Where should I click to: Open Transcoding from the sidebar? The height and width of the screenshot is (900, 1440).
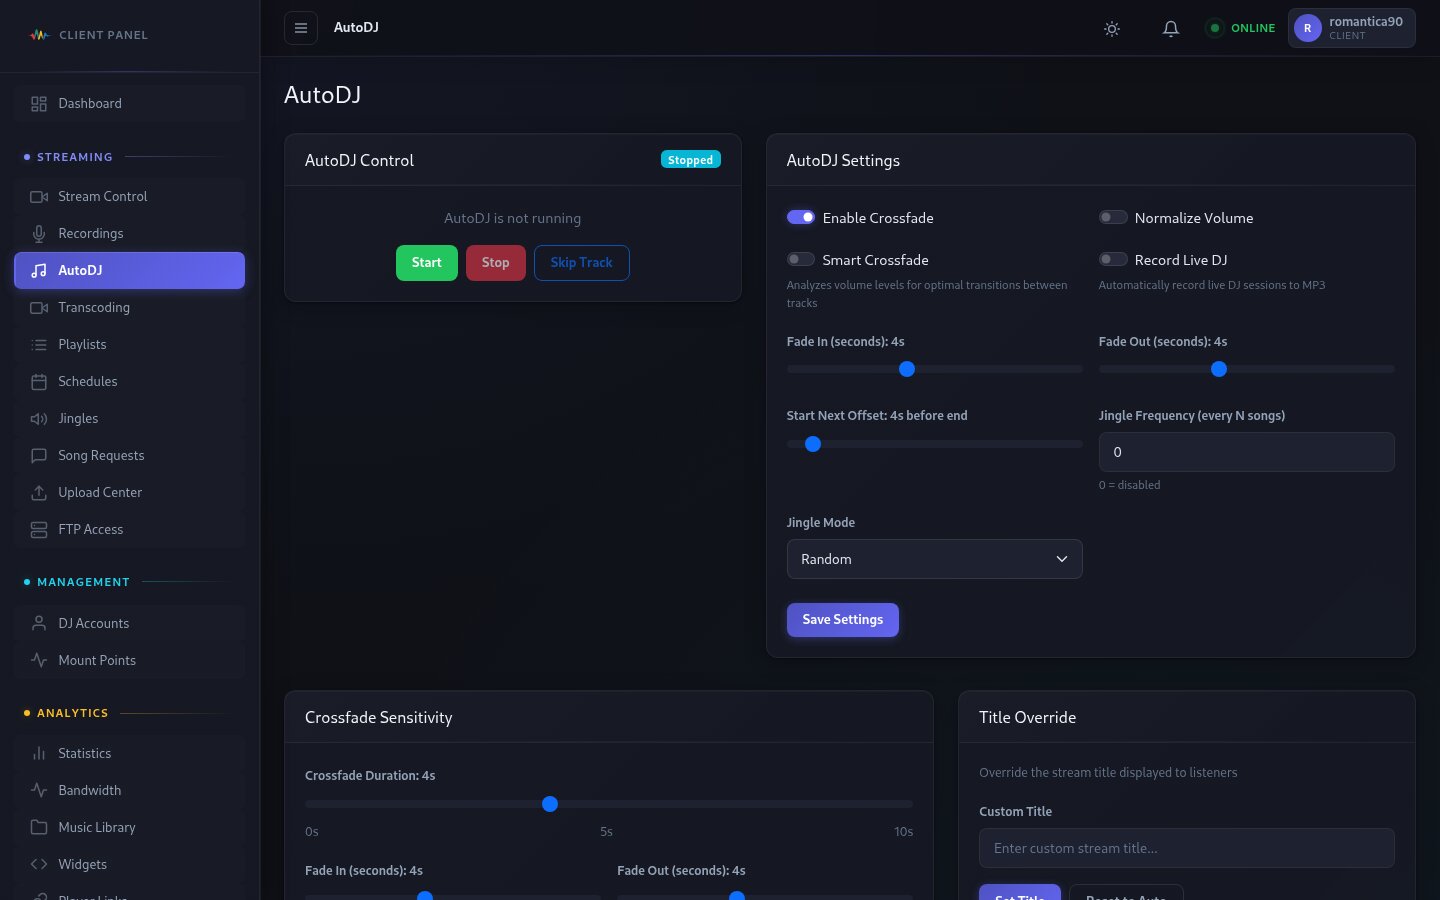(93, 307)
